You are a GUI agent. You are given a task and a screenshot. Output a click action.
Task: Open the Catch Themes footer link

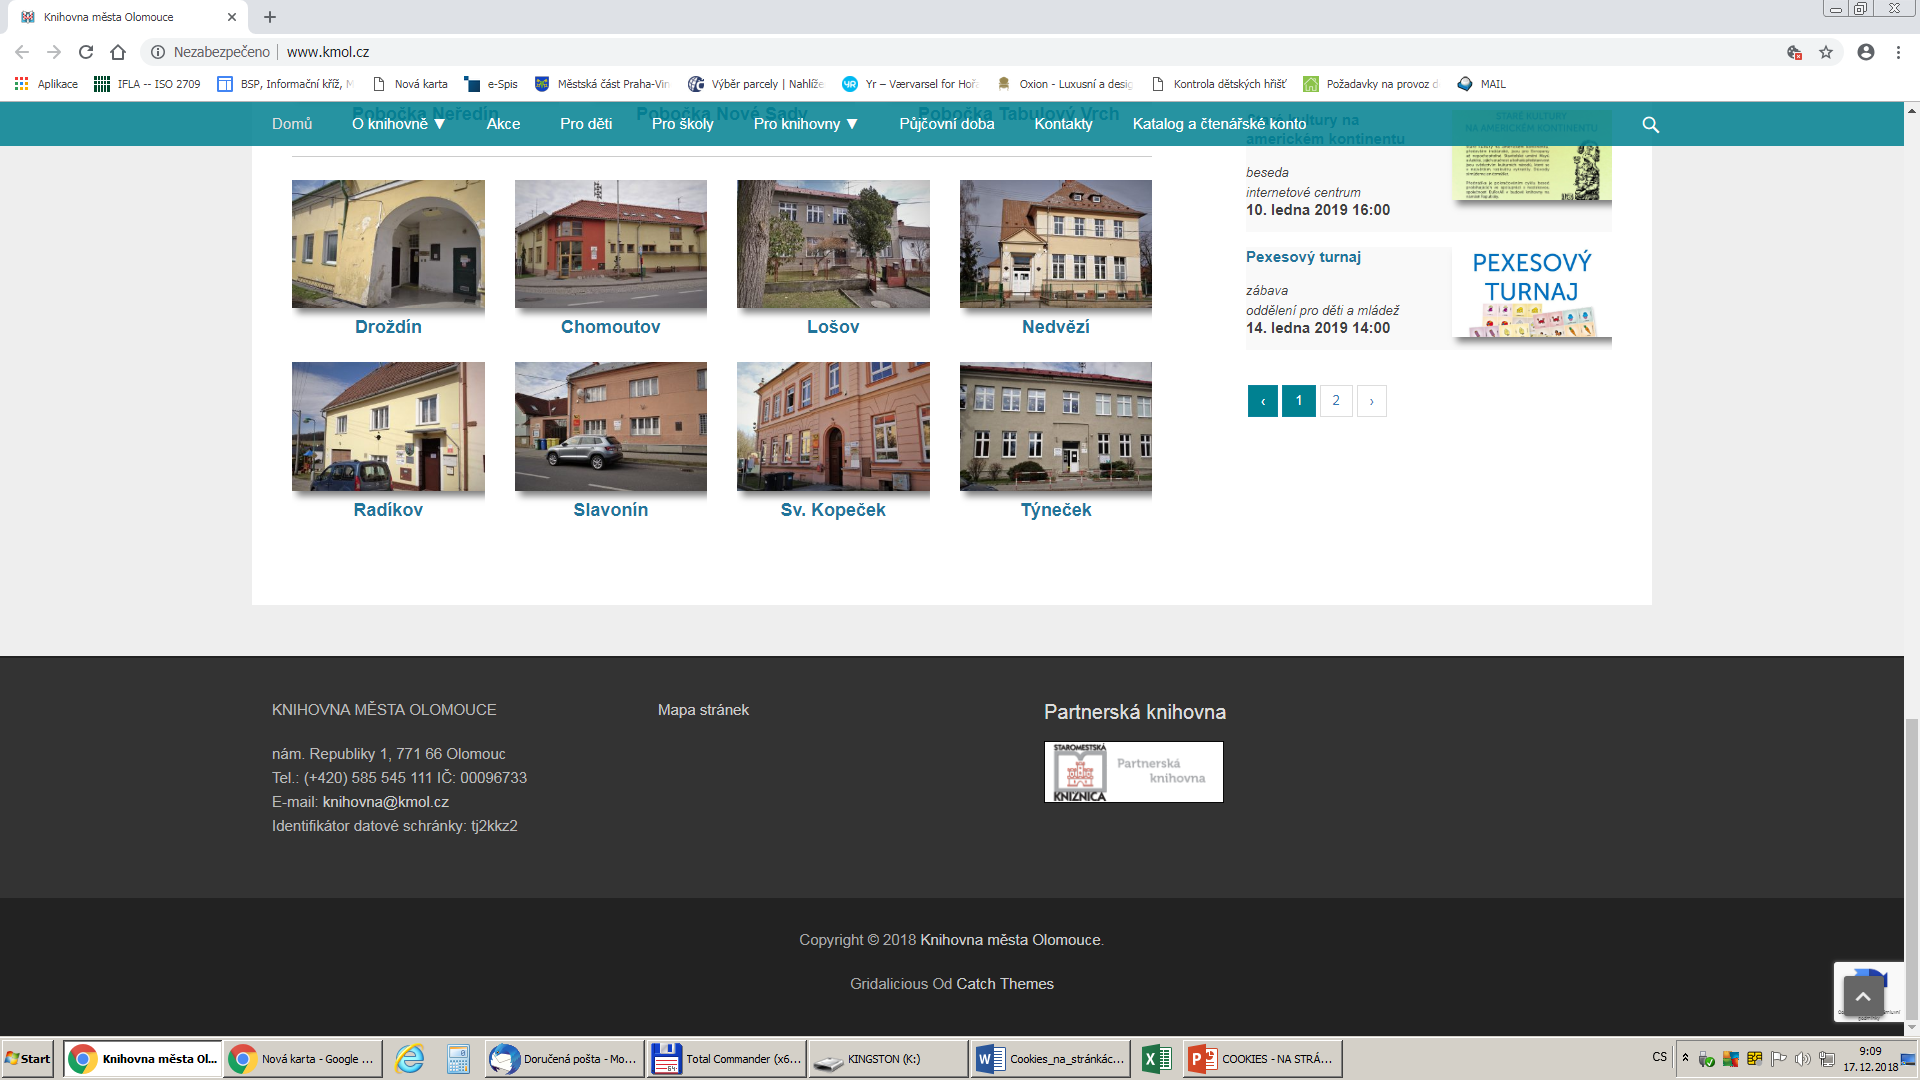(x=1005, y=984)
